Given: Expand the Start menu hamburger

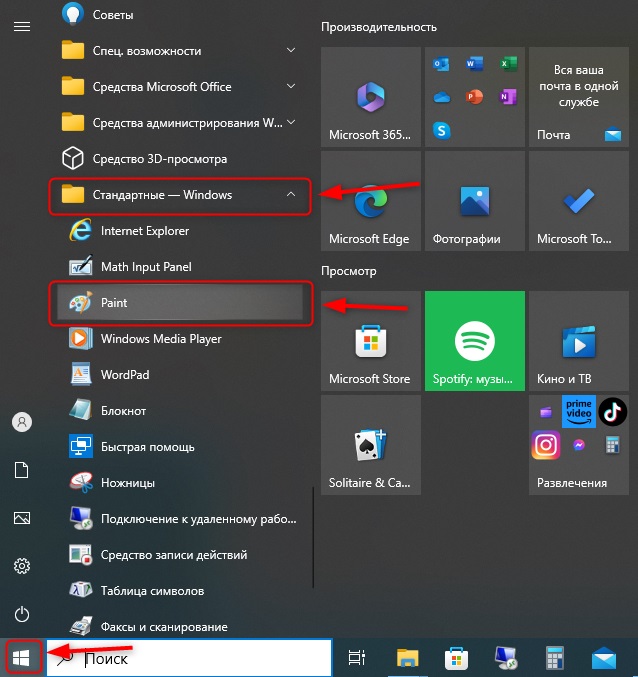Looking at the screenshot, I should coord(22,27).
